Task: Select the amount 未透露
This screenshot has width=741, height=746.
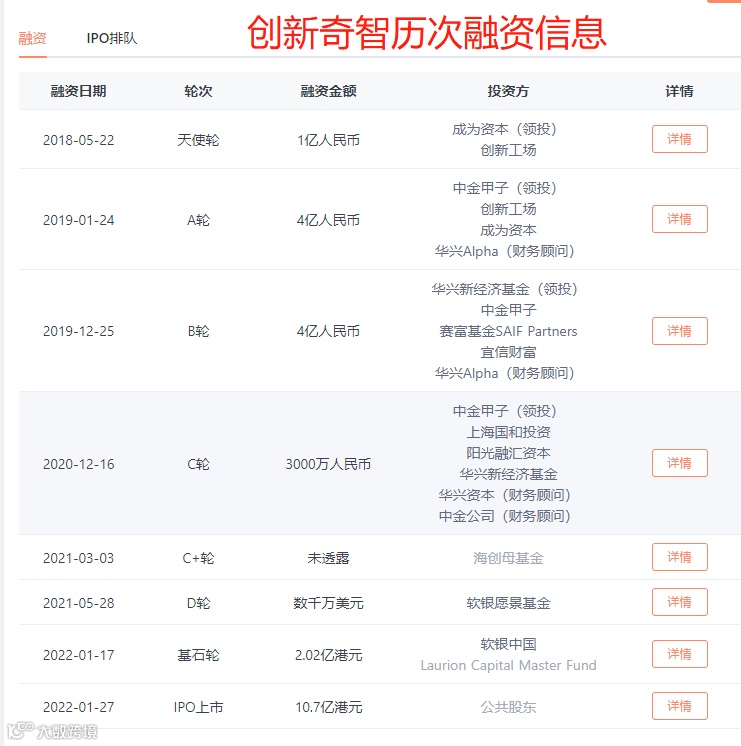Action: tap(328, 558)
